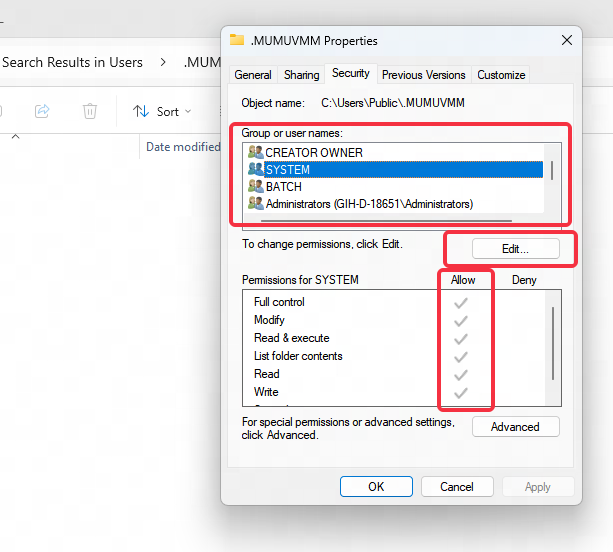Image resolution: width=613 pixels, height=552 pixels.
Task: Click the SYSTEM user group icon
Action: click(256, 170)
